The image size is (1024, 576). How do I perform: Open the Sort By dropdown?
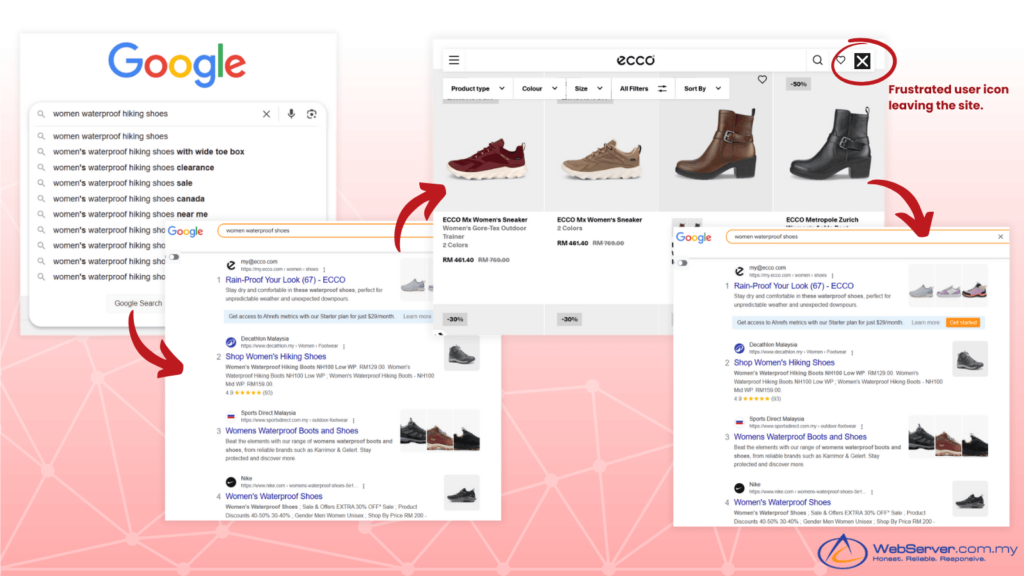click(702, 88)
